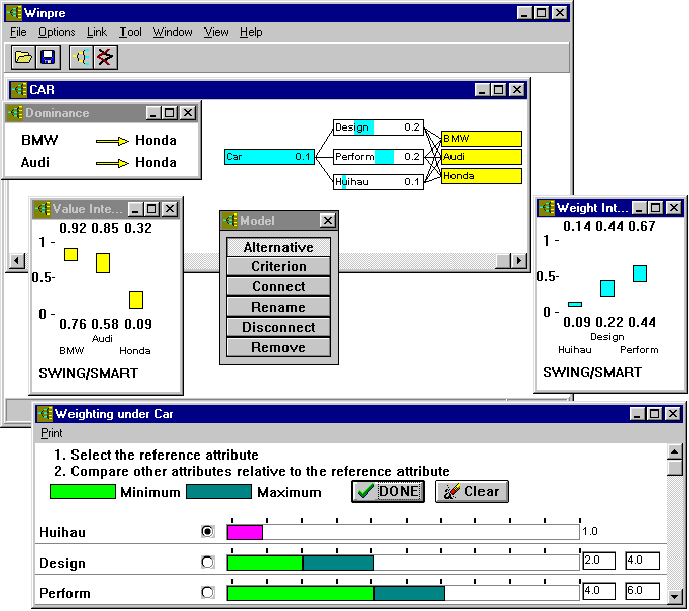This screenshot has width=689, height=611.
Task: Click the Alternative button in Model palette
Action: [x=278, y=247]
